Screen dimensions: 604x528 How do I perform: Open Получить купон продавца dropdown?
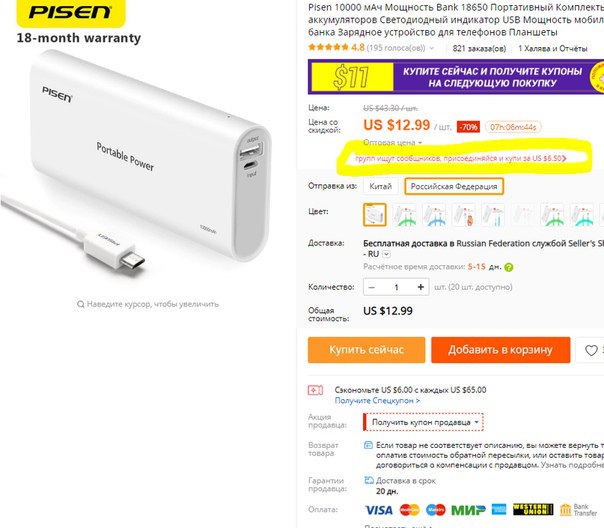423,422
